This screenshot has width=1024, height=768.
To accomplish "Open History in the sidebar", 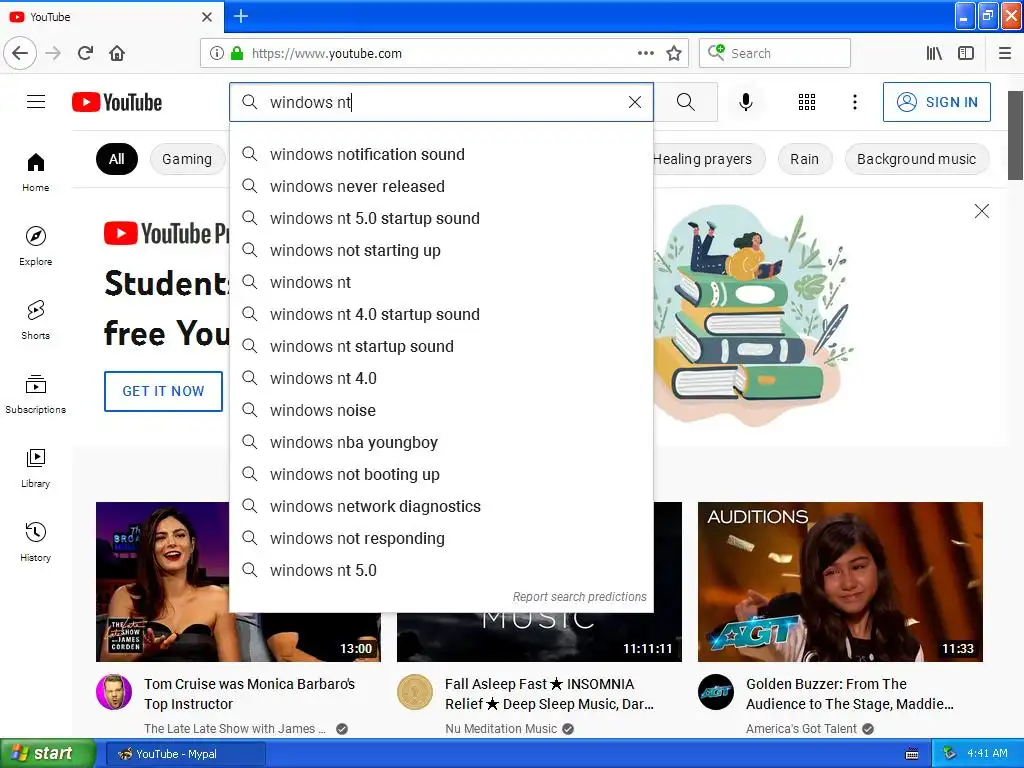I will coord(36,542).
